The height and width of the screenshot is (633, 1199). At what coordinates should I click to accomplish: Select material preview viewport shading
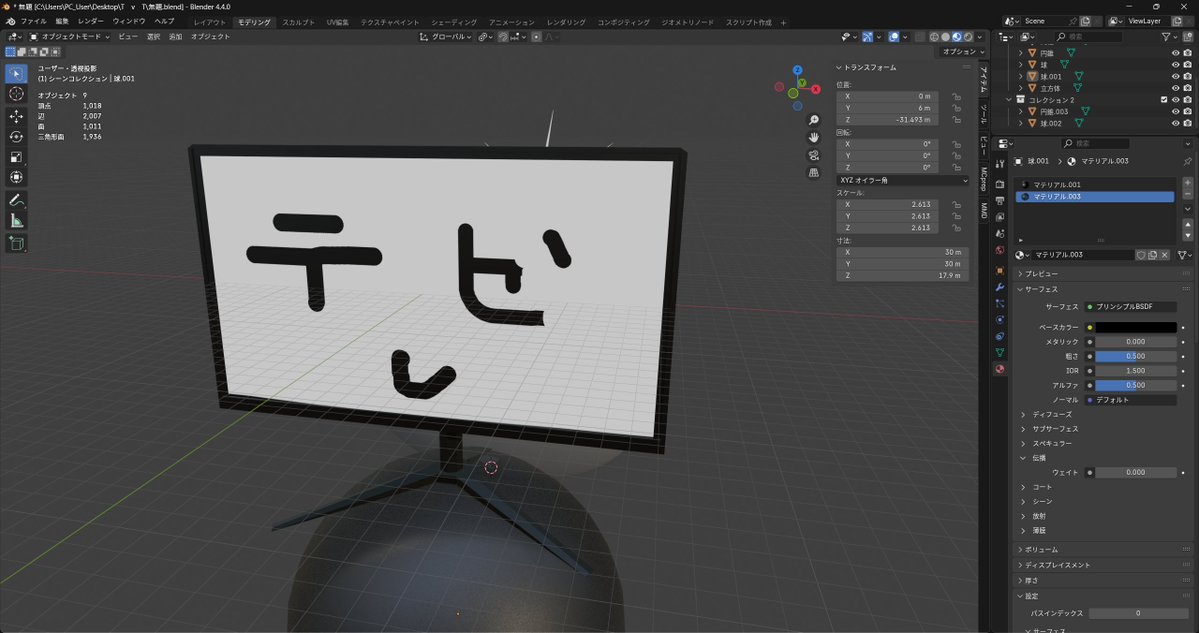[x=957, y=37]
